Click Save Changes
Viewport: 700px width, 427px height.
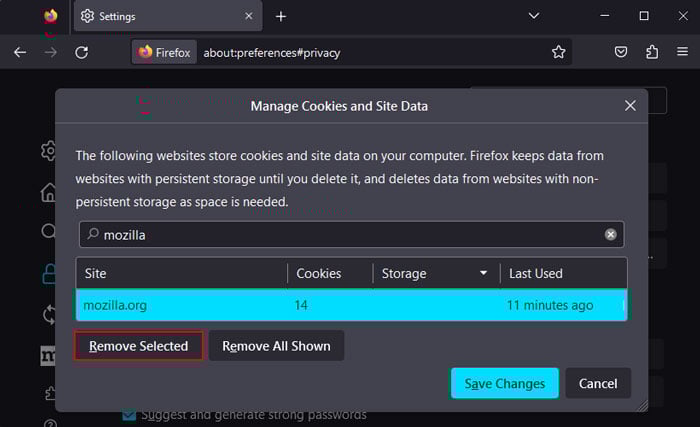coord(504,383)
